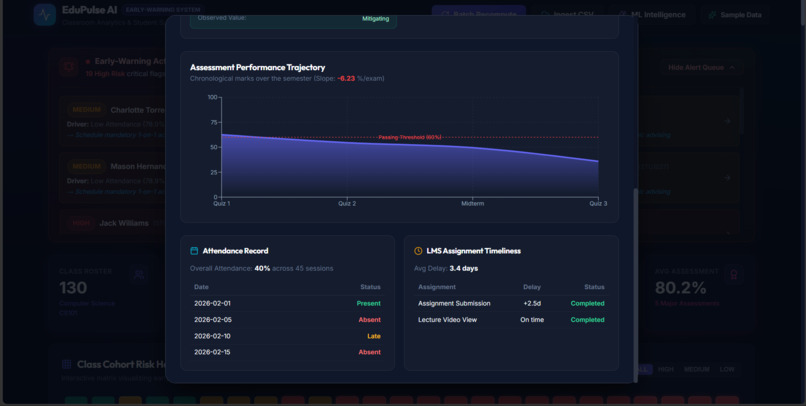806x406 pixels.
Task: Click the 2026-02-05 date cell
Action: point(213,320)
